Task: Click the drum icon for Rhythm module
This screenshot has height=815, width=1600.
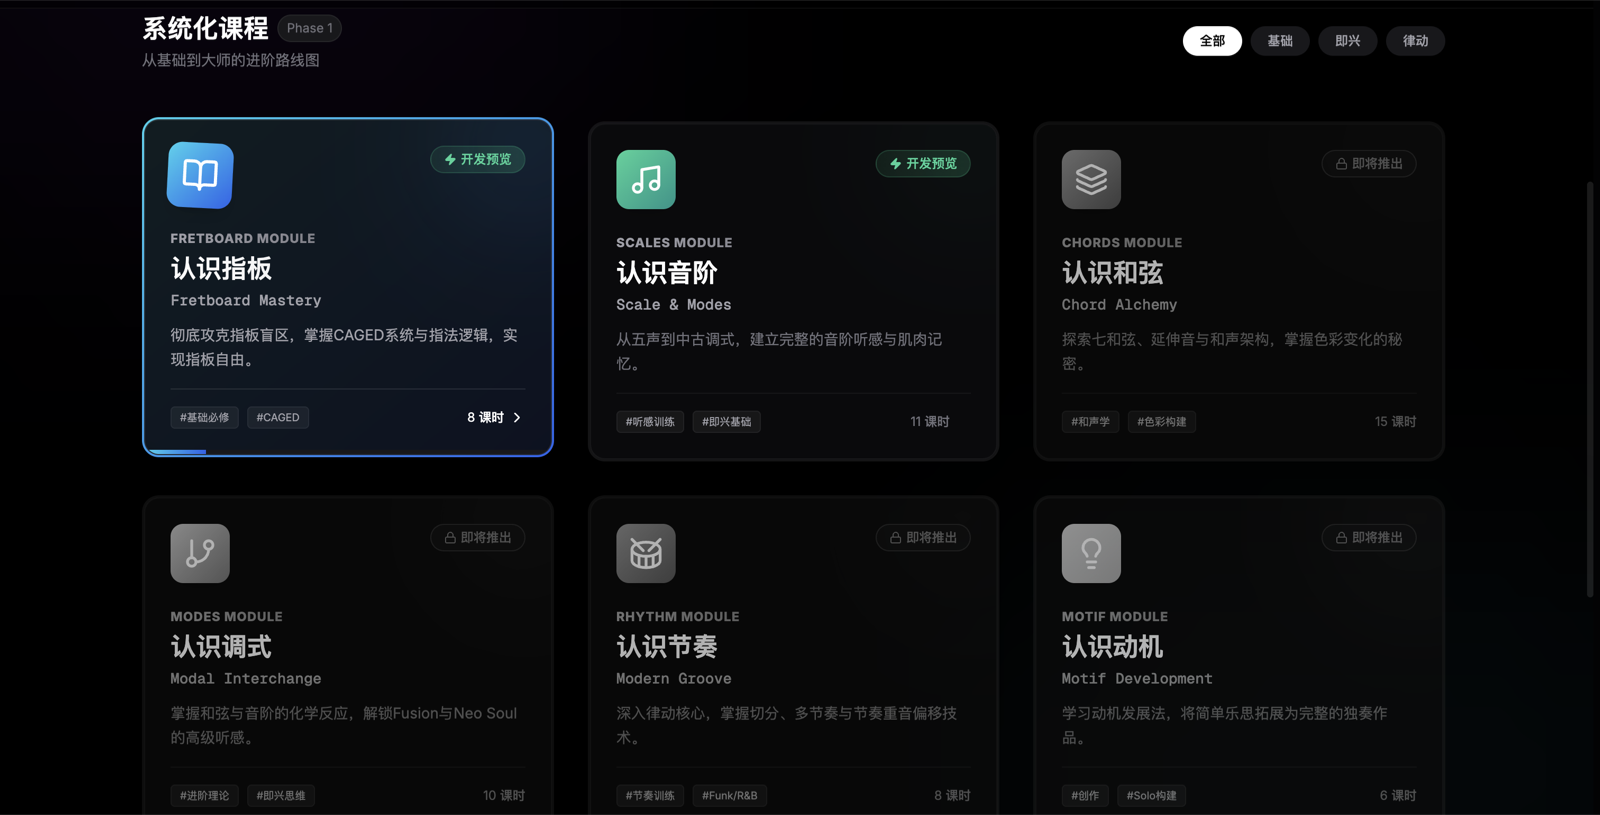Action: [645, 553]
